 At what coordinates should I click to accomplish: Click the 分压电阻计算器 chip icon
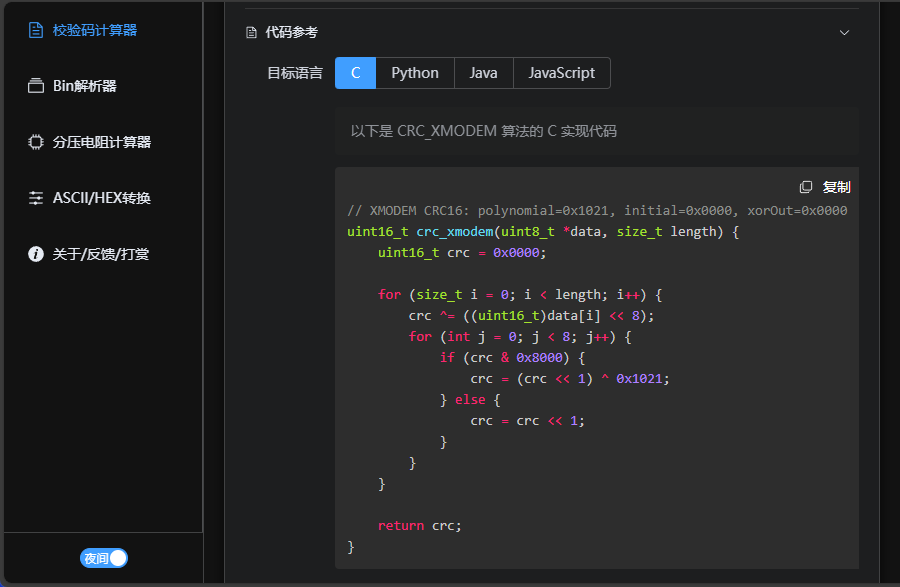(x=36, y=142)
